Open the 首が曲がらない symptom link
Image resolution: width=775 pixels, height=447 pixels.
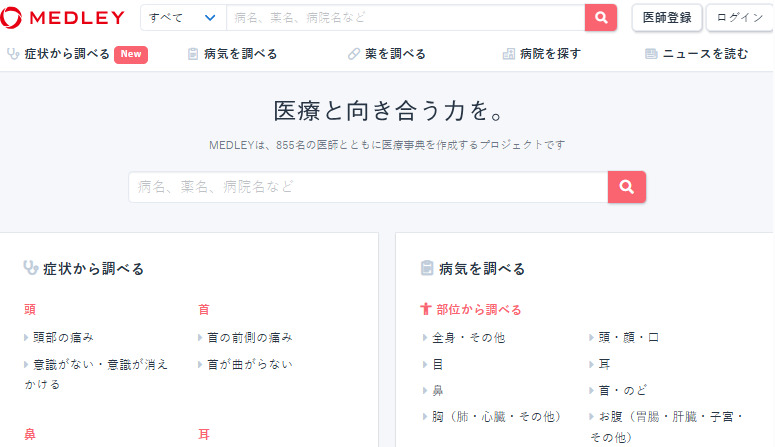pos(250,364)
